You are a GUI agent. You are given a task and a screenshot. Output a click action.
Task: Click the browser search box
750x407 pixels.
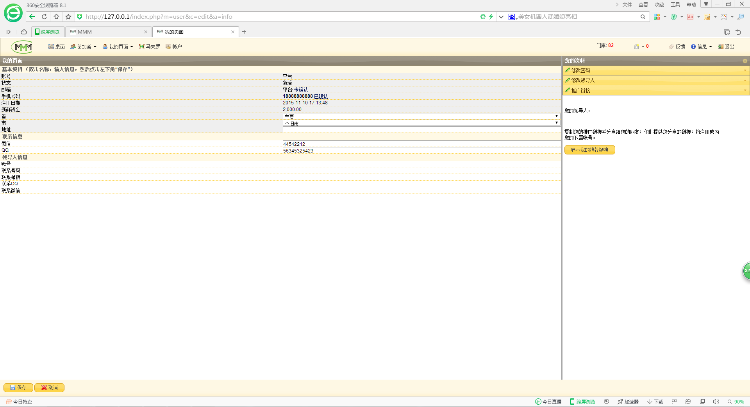pos(577,16)
